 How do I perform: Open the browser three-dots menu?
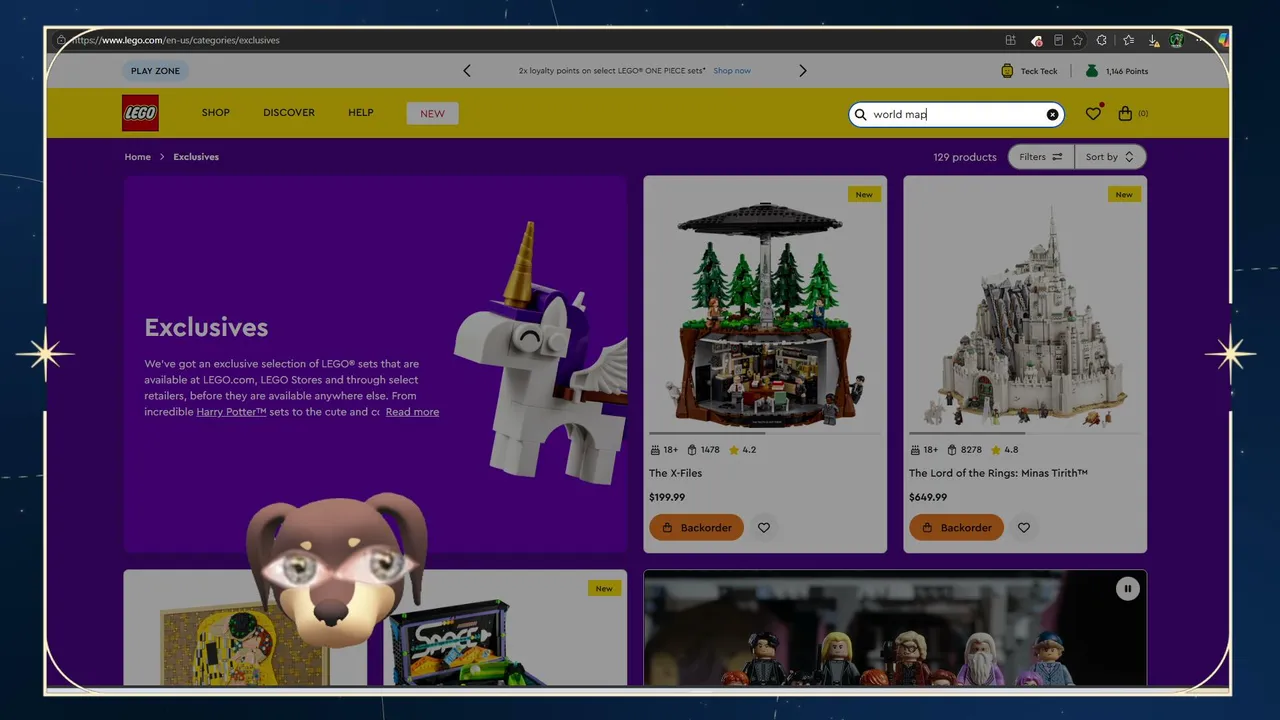click(1201, 41)
